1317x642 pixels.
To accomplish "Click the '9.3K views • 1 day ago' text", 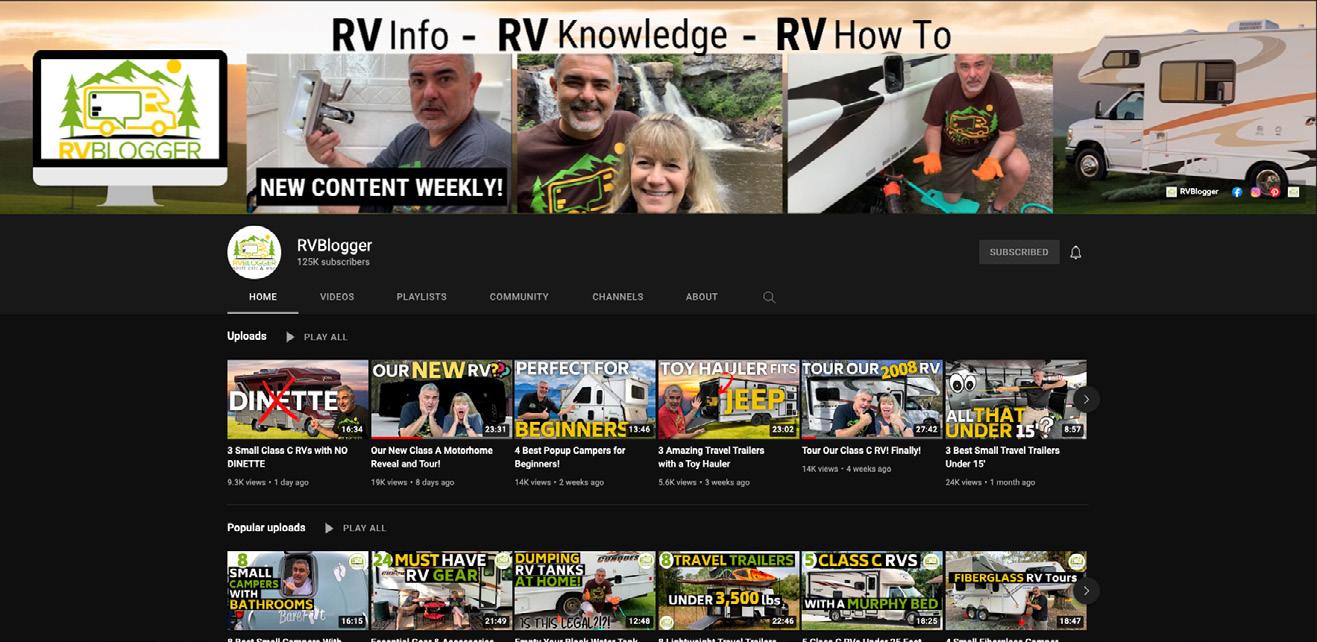I will pos(267,482).
